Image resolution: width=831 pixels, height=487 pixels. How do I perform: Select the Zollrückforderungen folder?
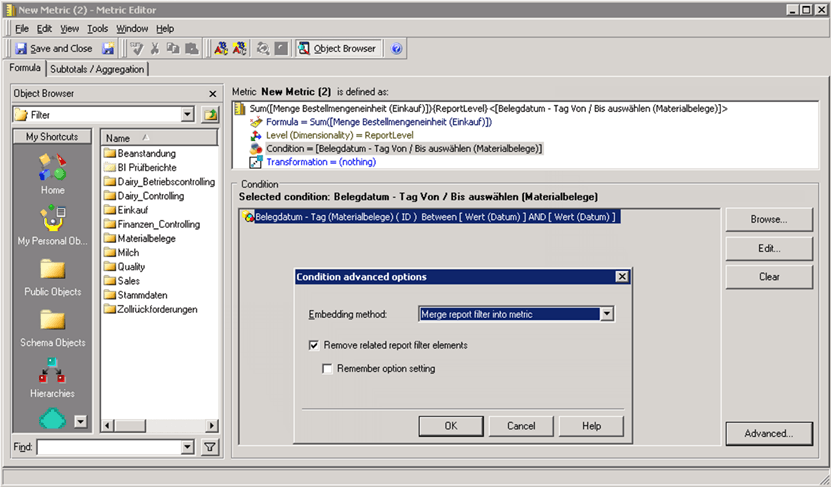tap(151, 309)
